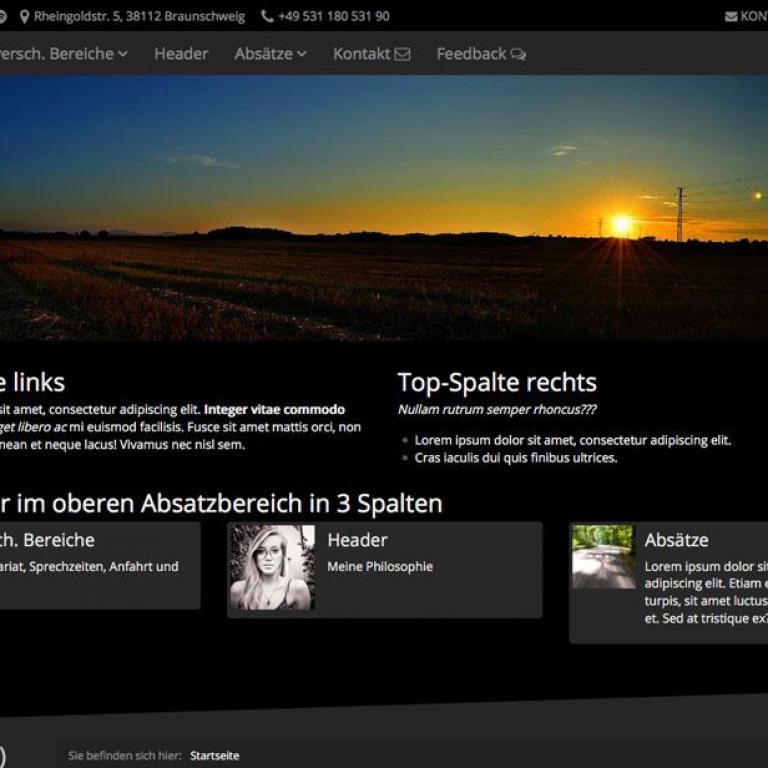Call the phone number +49 531 180 531 90
This screenshot has width=768, height=768.
click(334, 17)
